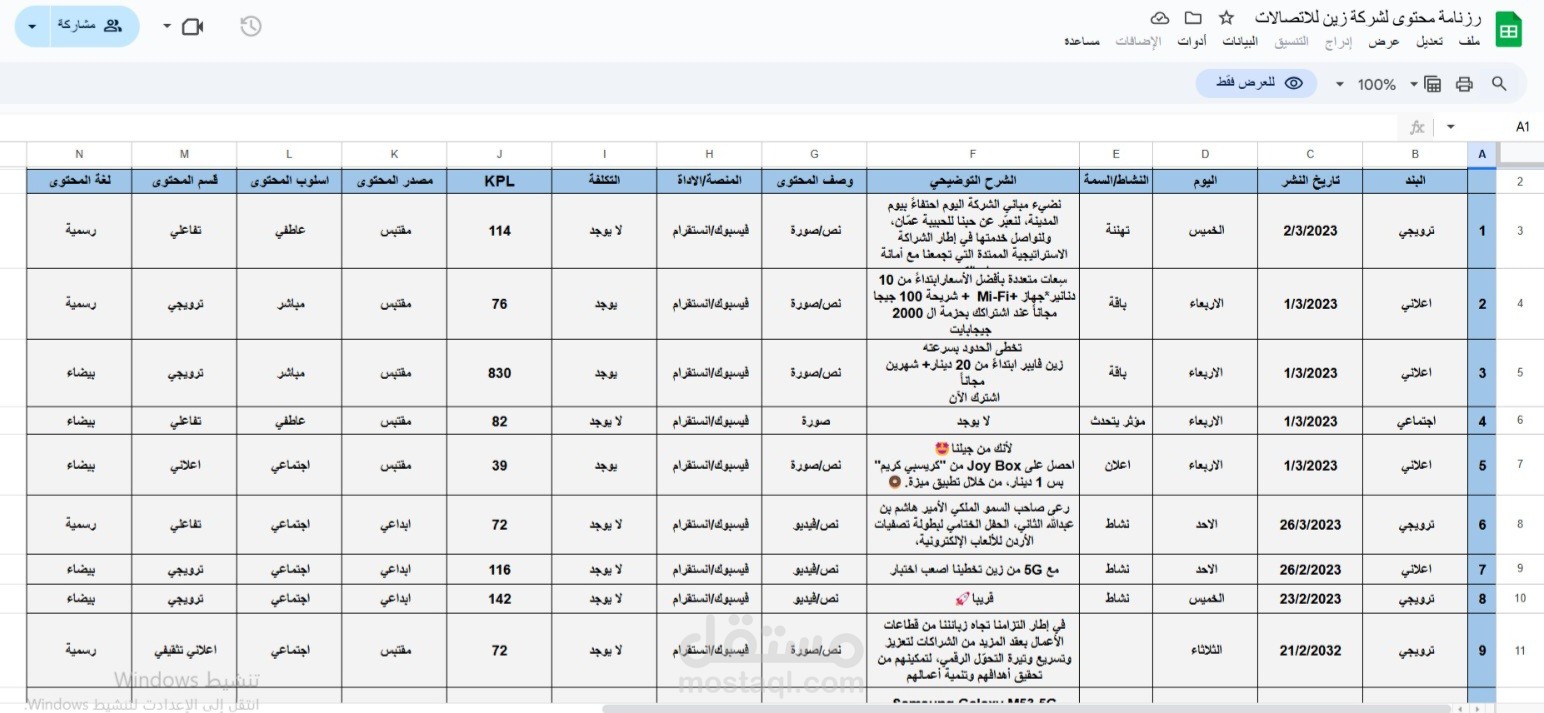Select column J header

point(499,153)
